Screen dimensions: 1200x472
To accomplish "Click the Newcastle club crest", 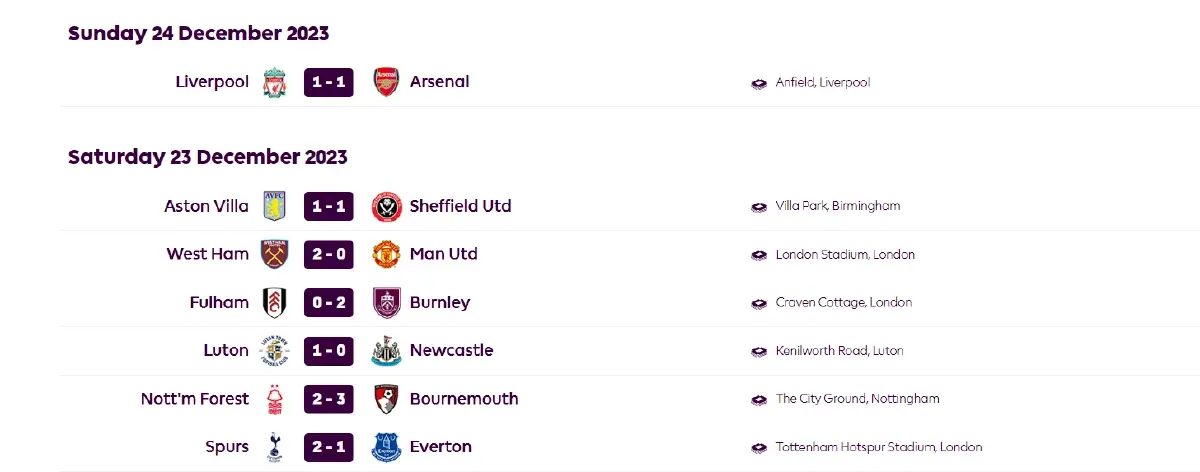I will point(386,351).
